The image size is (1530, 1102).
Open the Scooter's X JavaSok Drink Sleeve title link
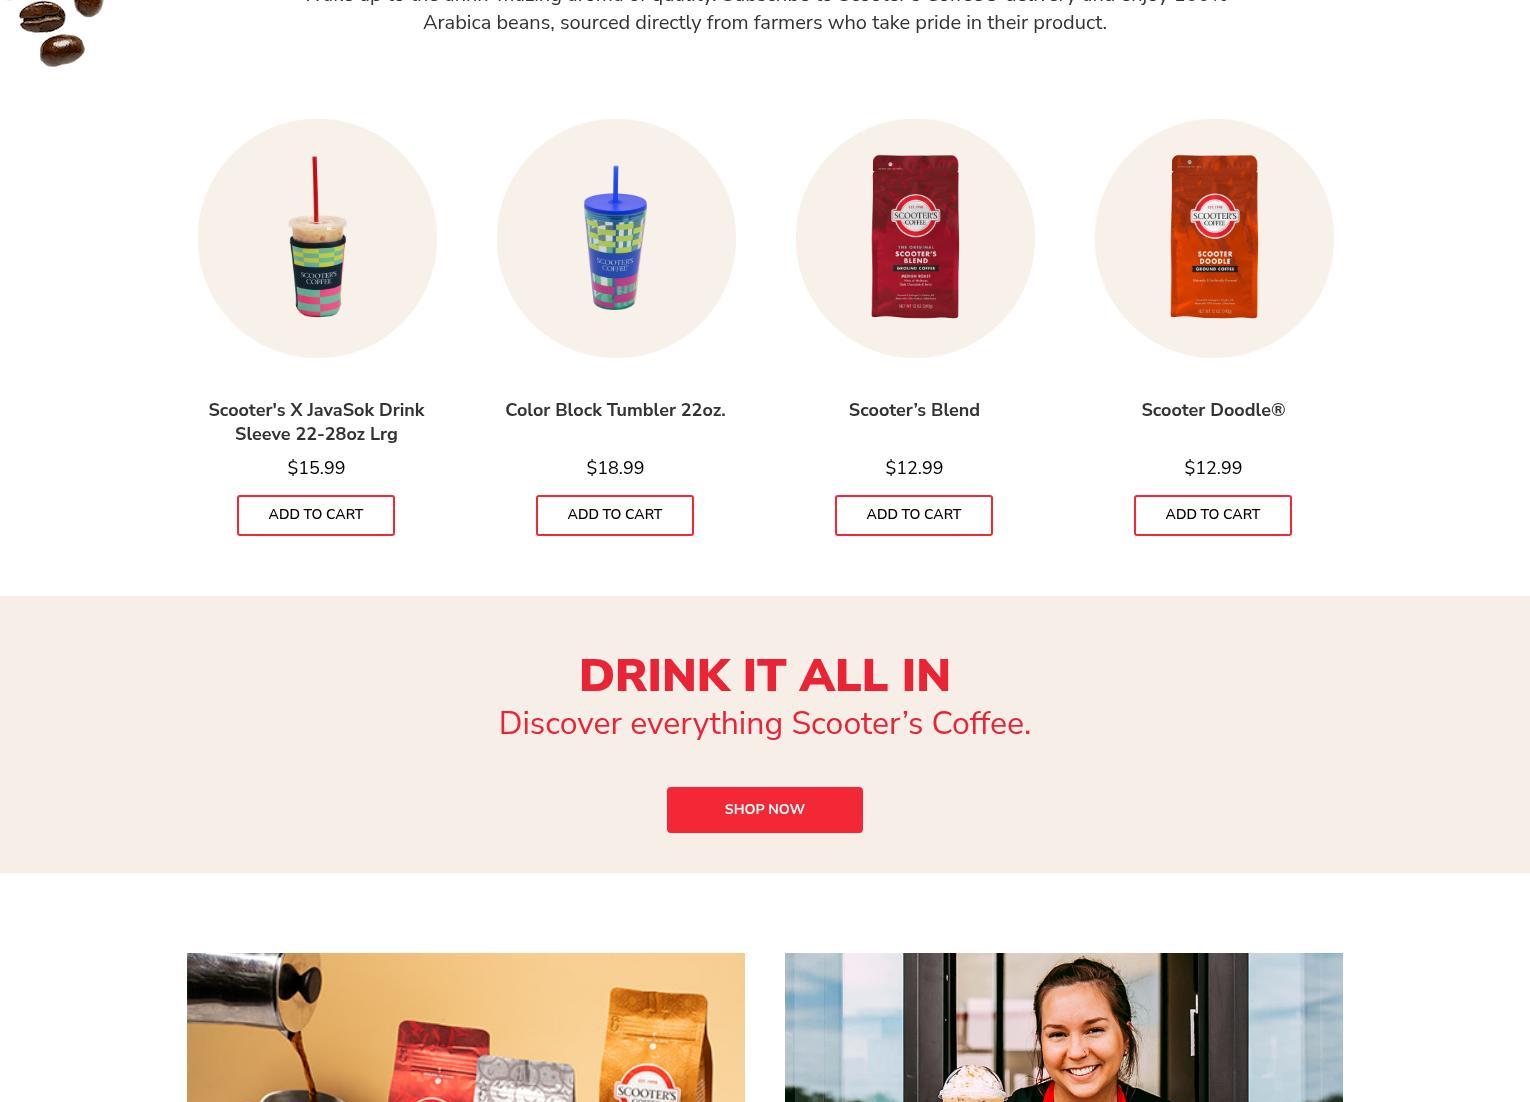316,422
